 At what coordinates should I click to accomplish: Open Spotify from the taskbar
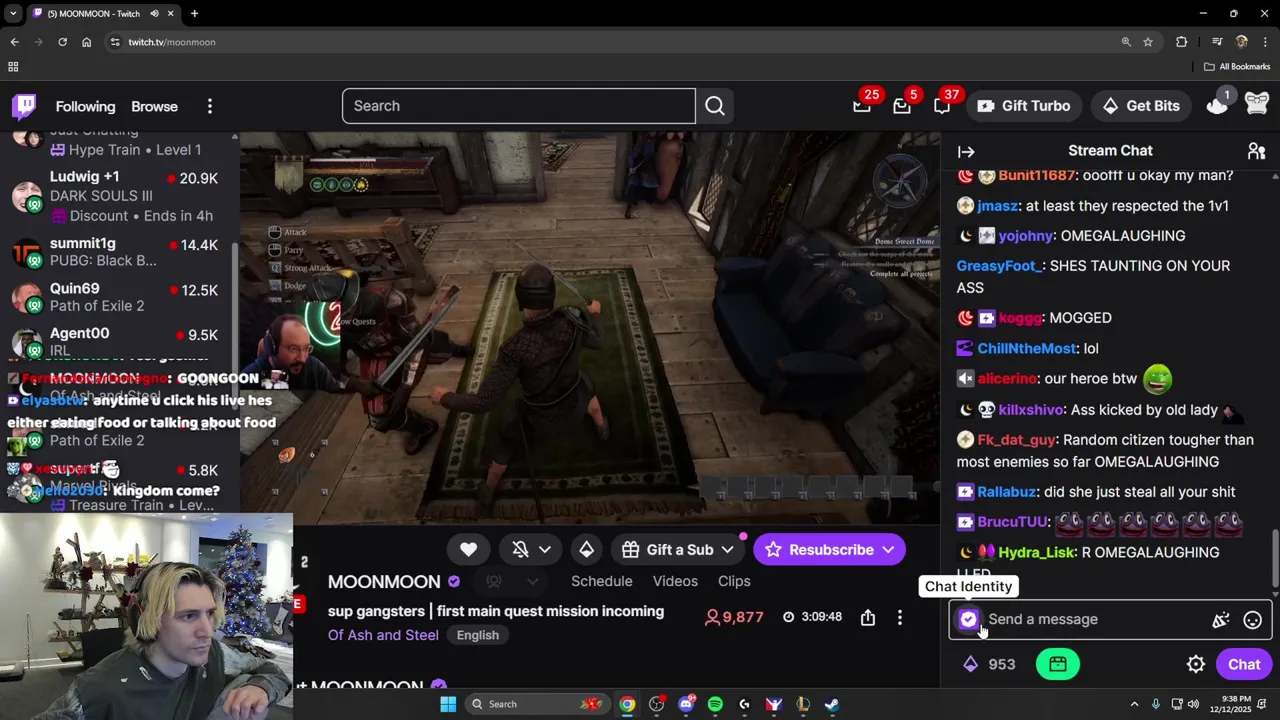715,704
